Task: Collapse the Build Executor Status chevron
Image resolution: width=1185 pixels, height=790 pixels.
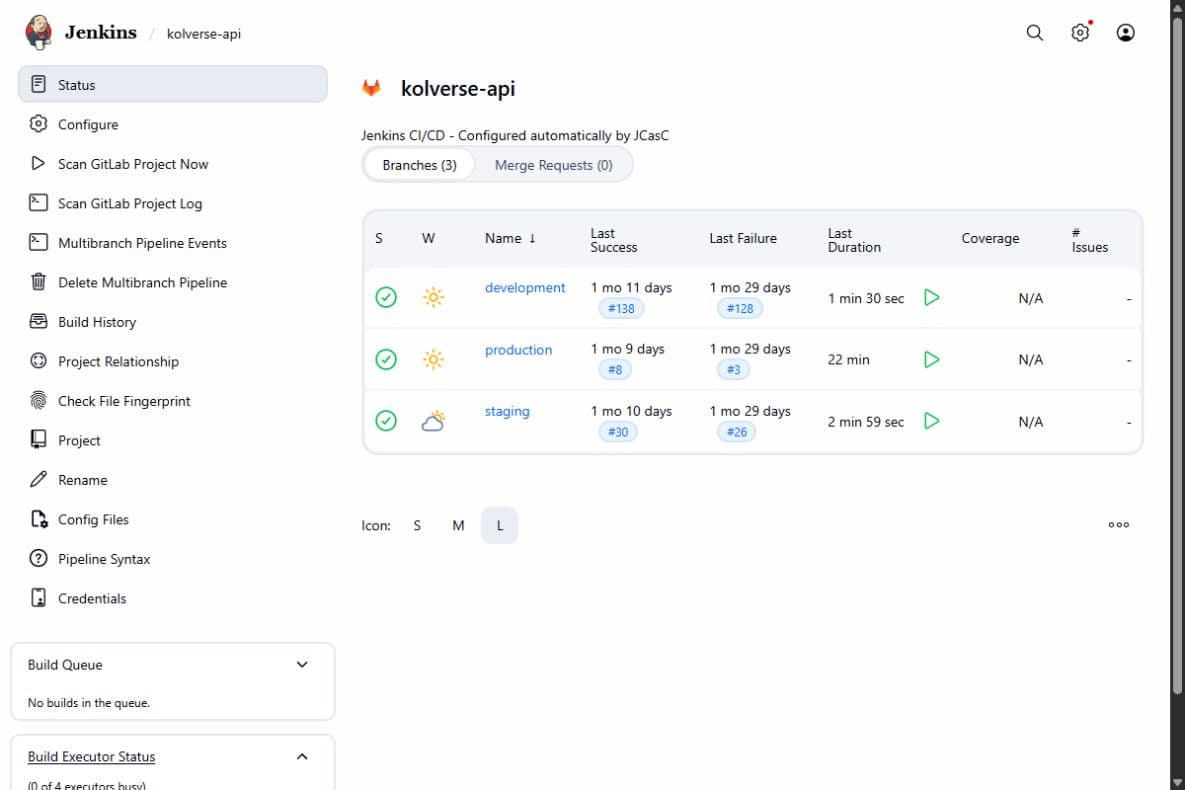Action: 302,756
